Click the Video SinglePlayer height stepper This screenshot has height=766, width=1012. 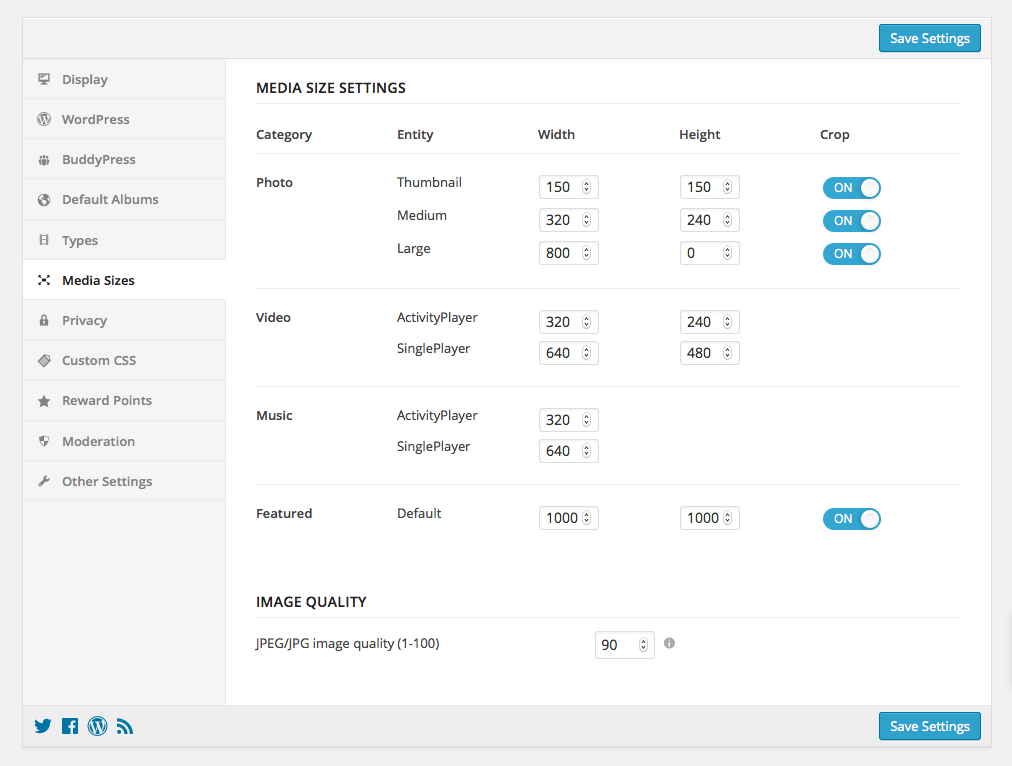pyautogui.click(x=728, y=353)
